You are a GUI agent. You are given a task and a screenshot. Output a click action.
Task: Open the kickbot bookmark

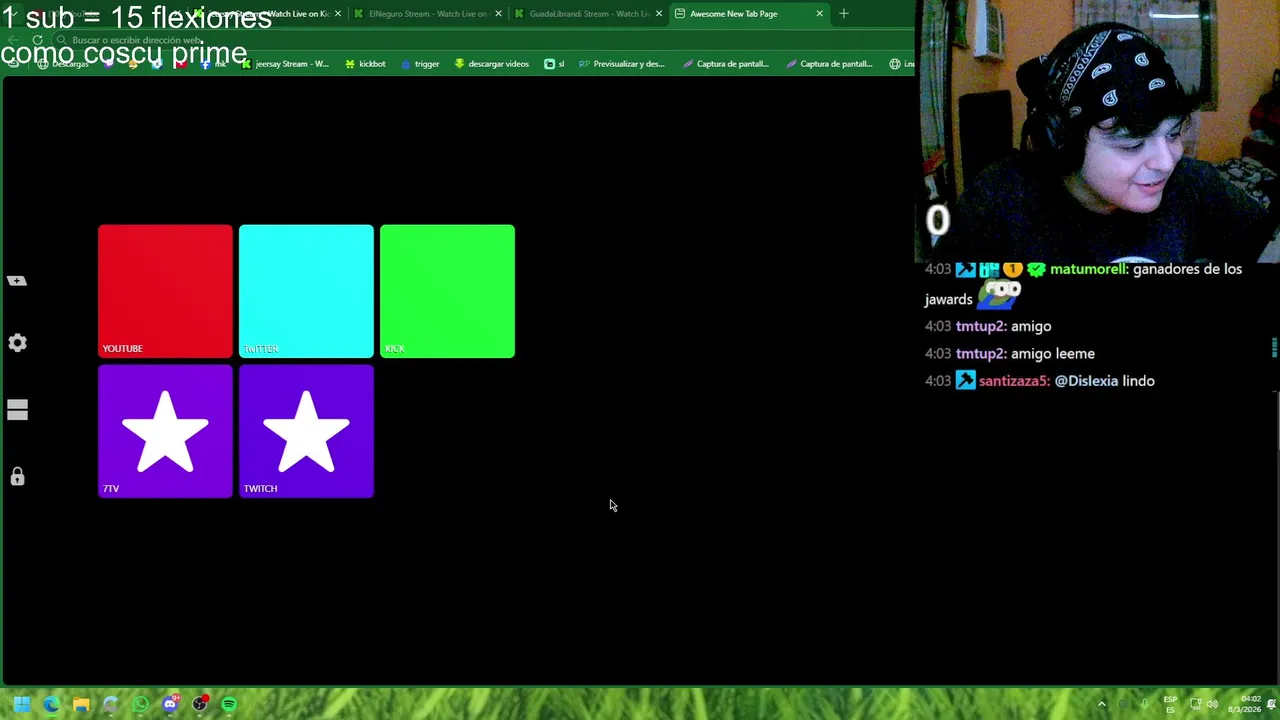point(365,64)
